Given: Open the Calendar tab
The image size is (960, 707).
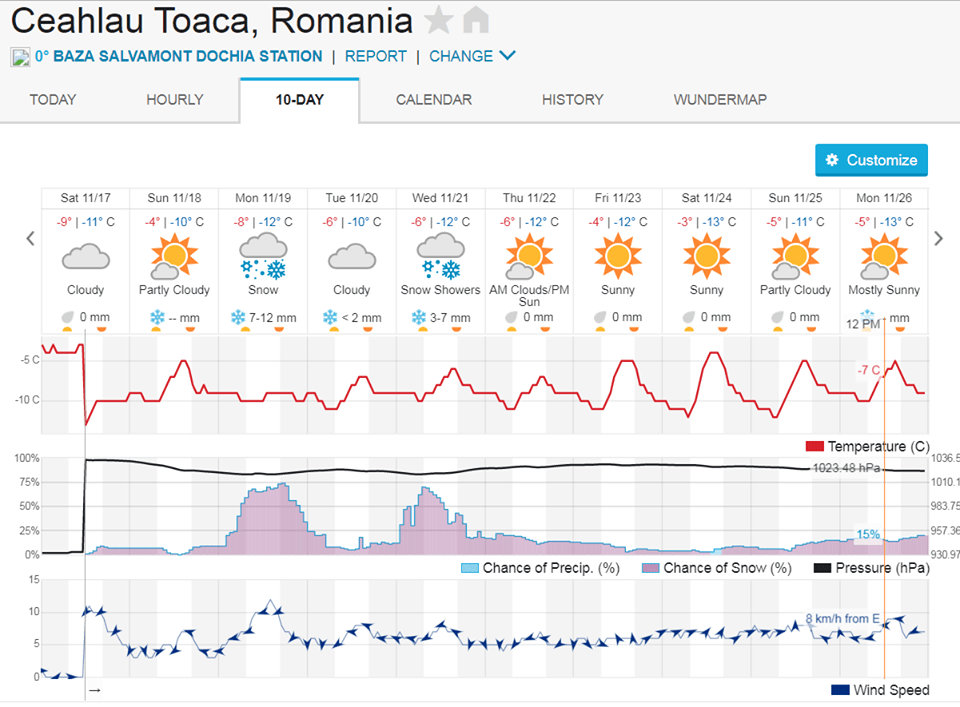Looking at the screenshot, I should click(x=434, y=99).
